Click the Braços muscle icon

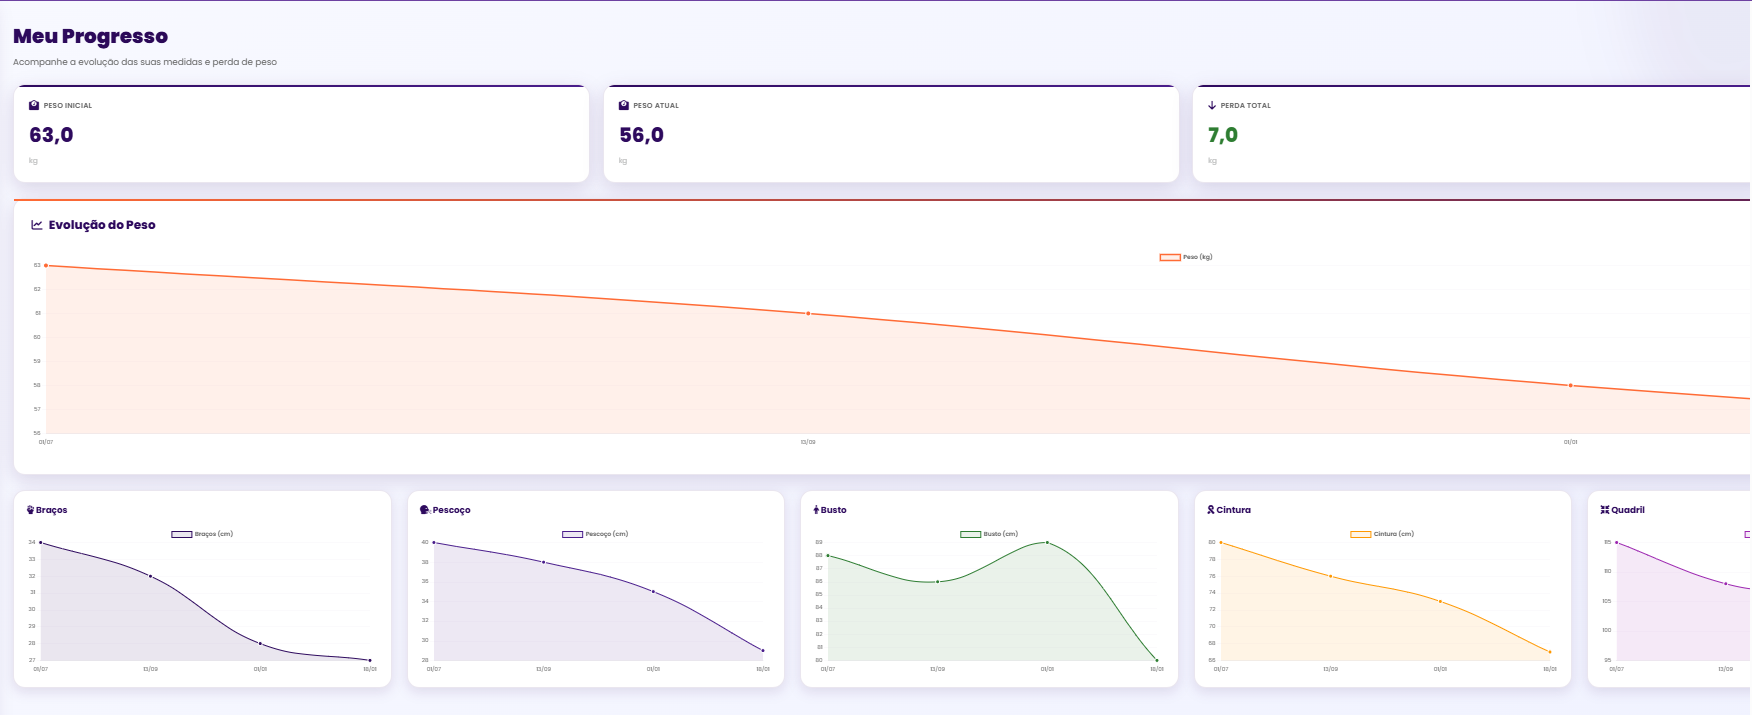(30, 510)
